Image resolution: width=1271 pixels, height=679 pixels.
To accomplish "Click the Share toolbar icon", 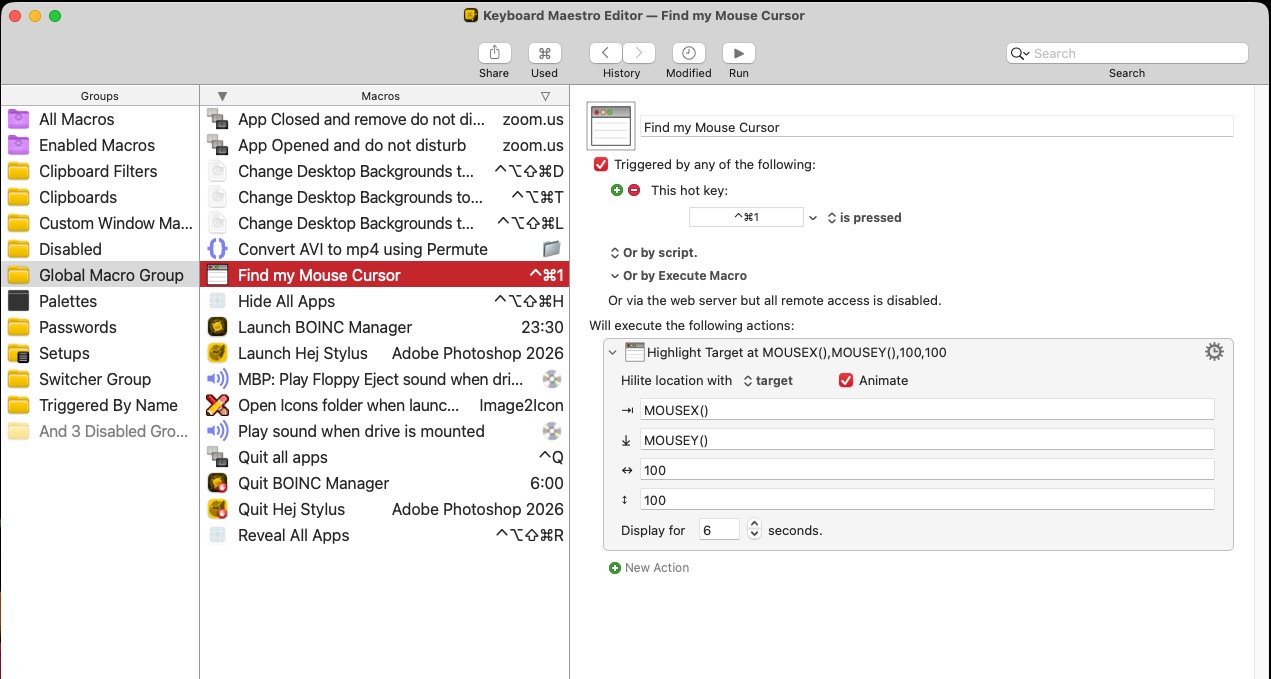I will tap(494, 54).
